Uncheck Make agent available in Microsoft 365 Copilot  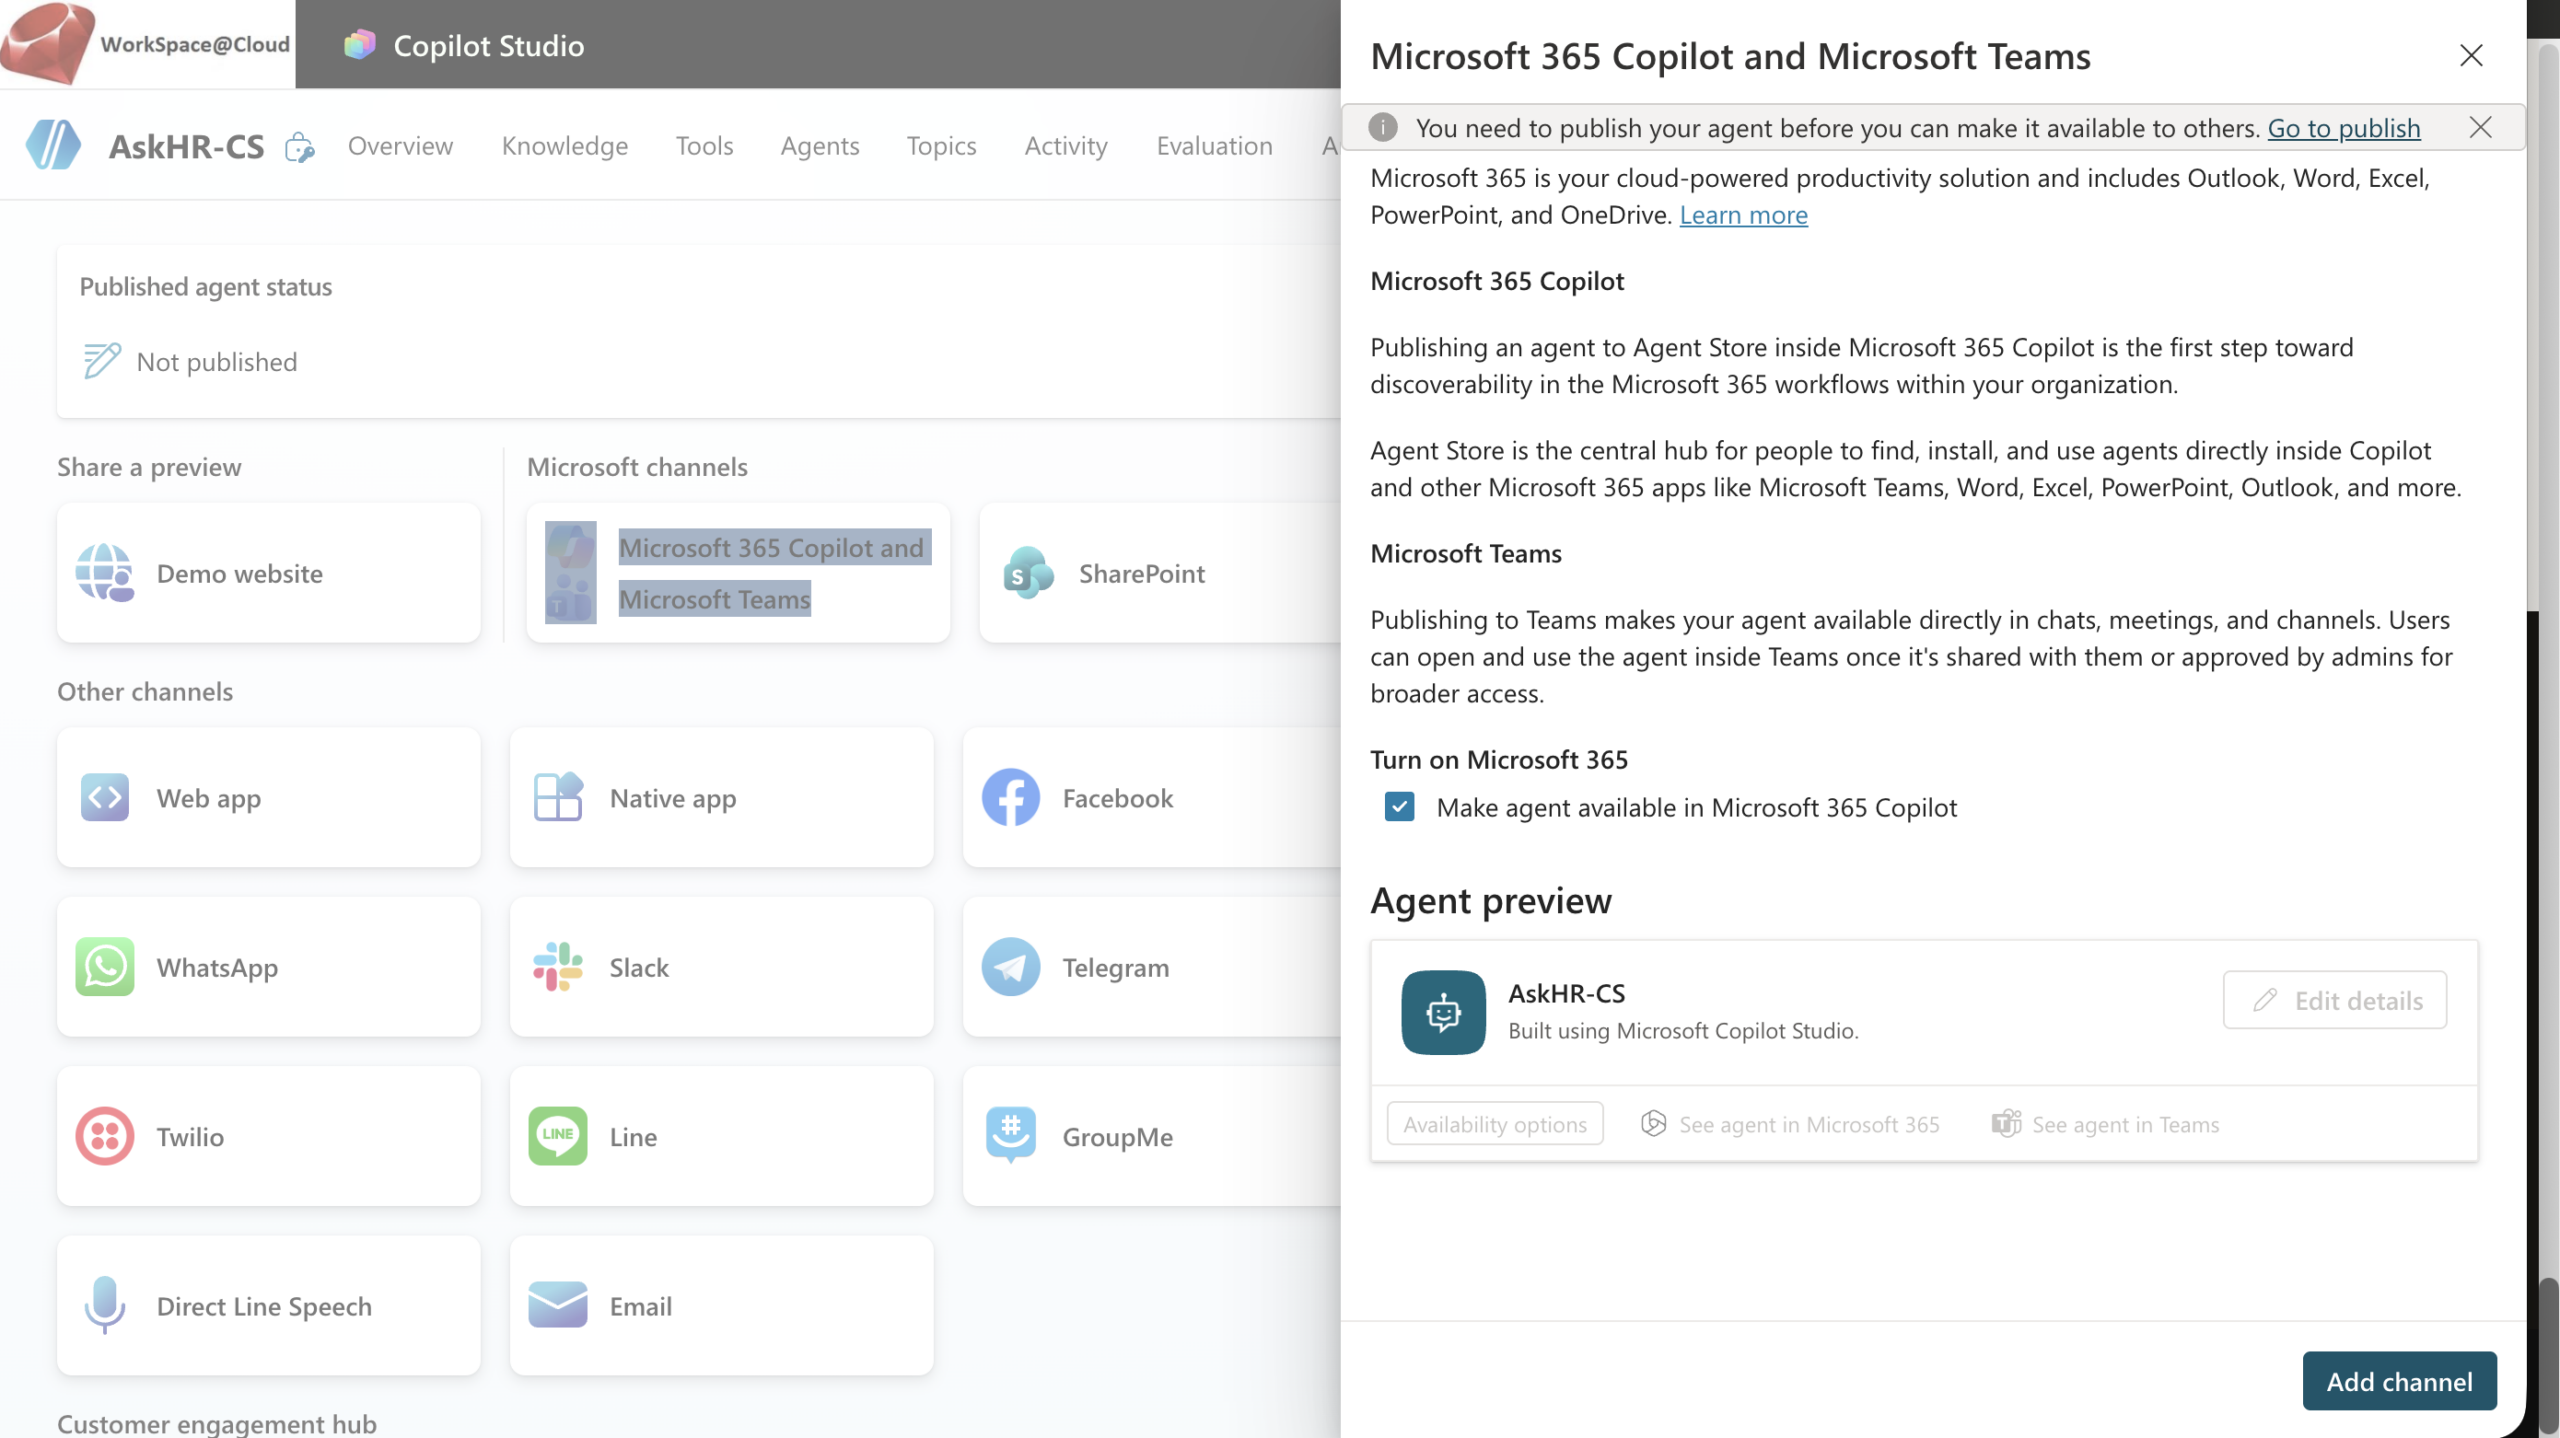1399,807
